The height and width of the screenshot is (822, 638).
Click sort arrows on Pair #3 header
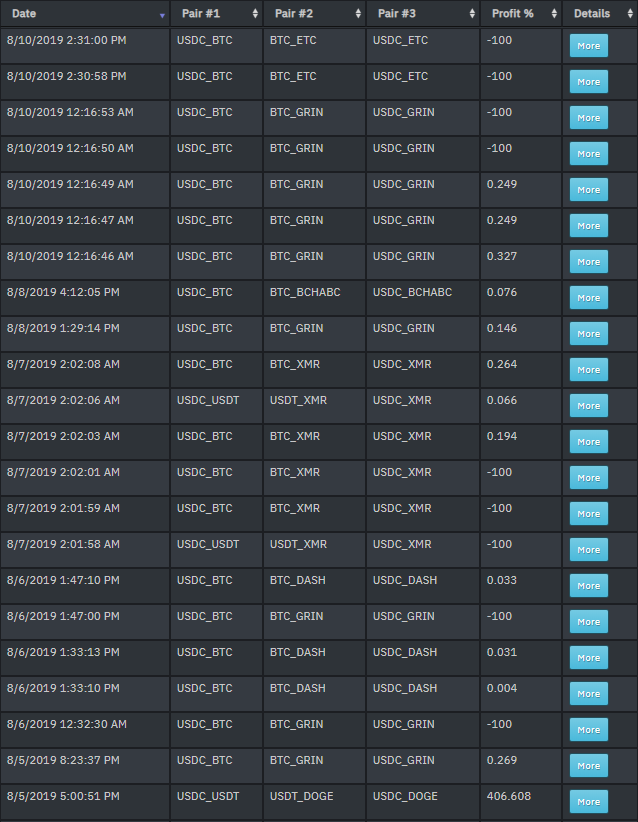472,14
